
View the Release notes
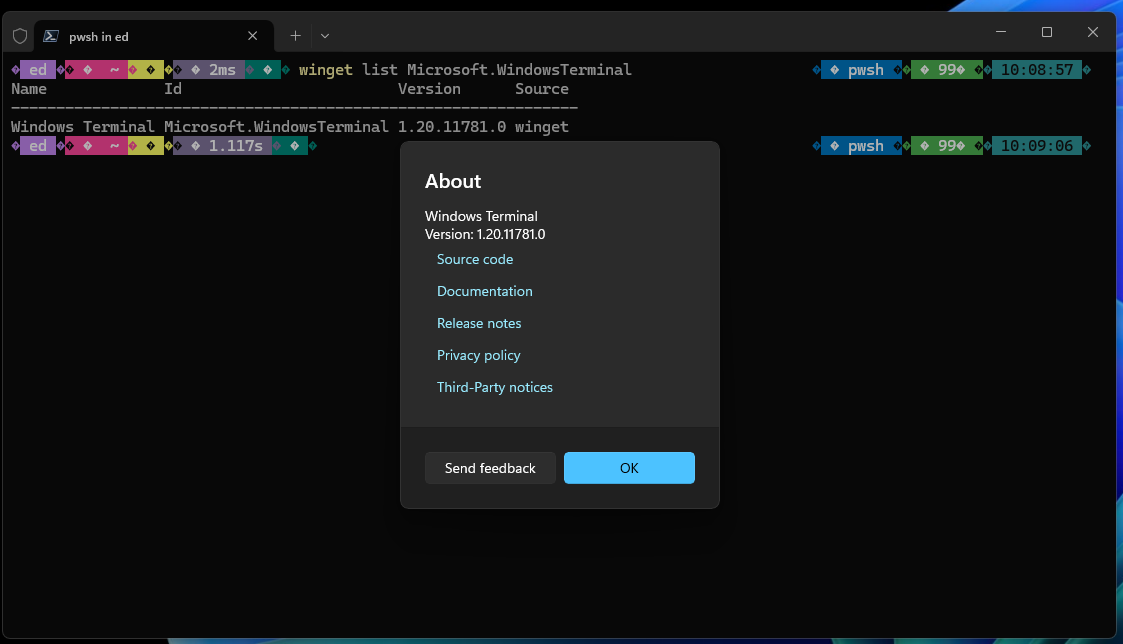(x=479, y=323)
